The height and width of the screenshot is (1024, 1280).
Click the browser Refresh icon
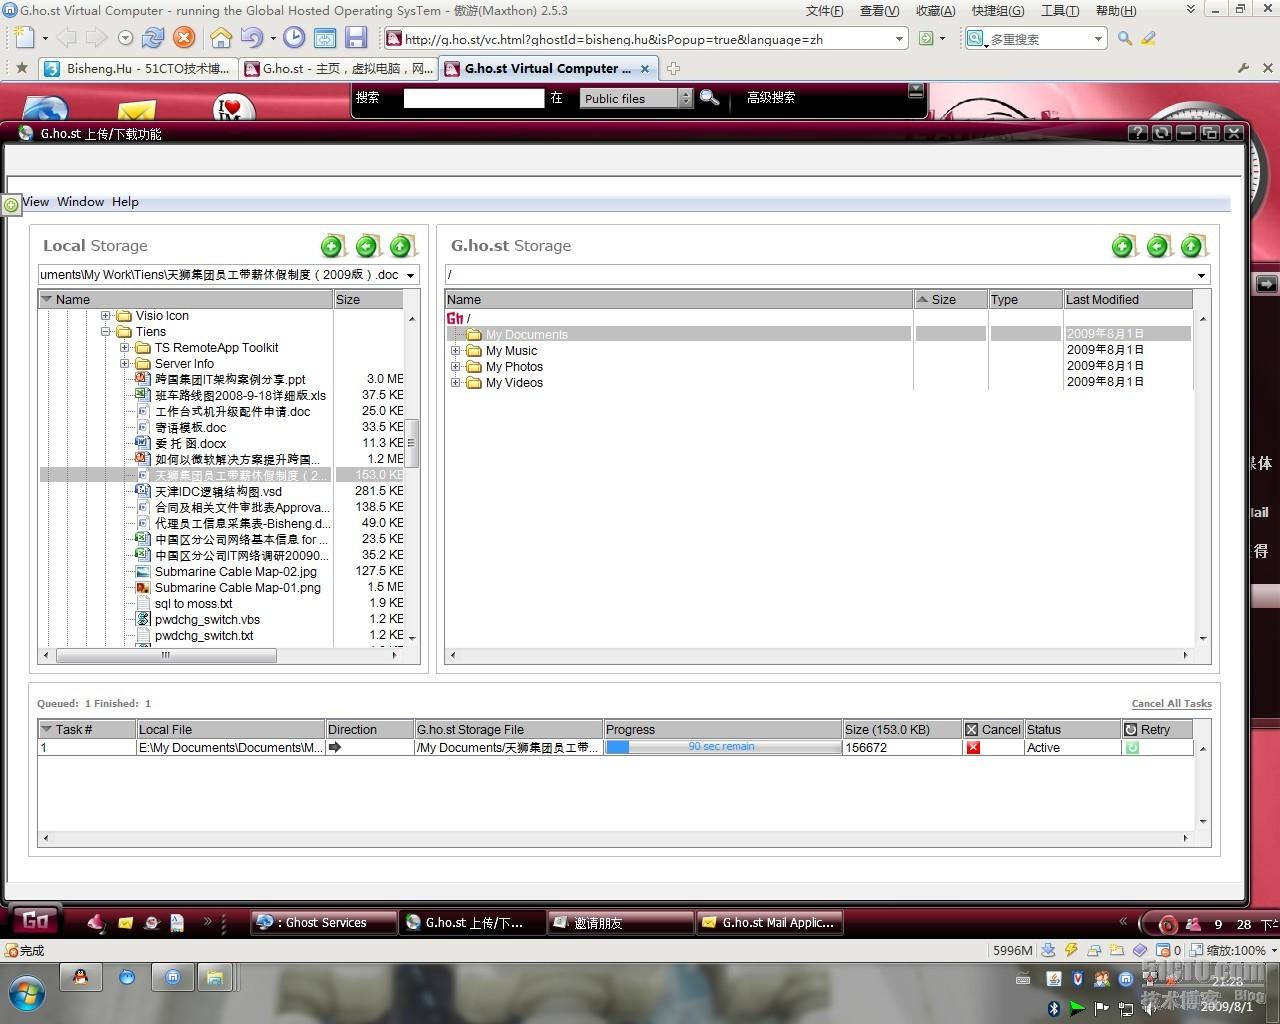click(153, 38)
